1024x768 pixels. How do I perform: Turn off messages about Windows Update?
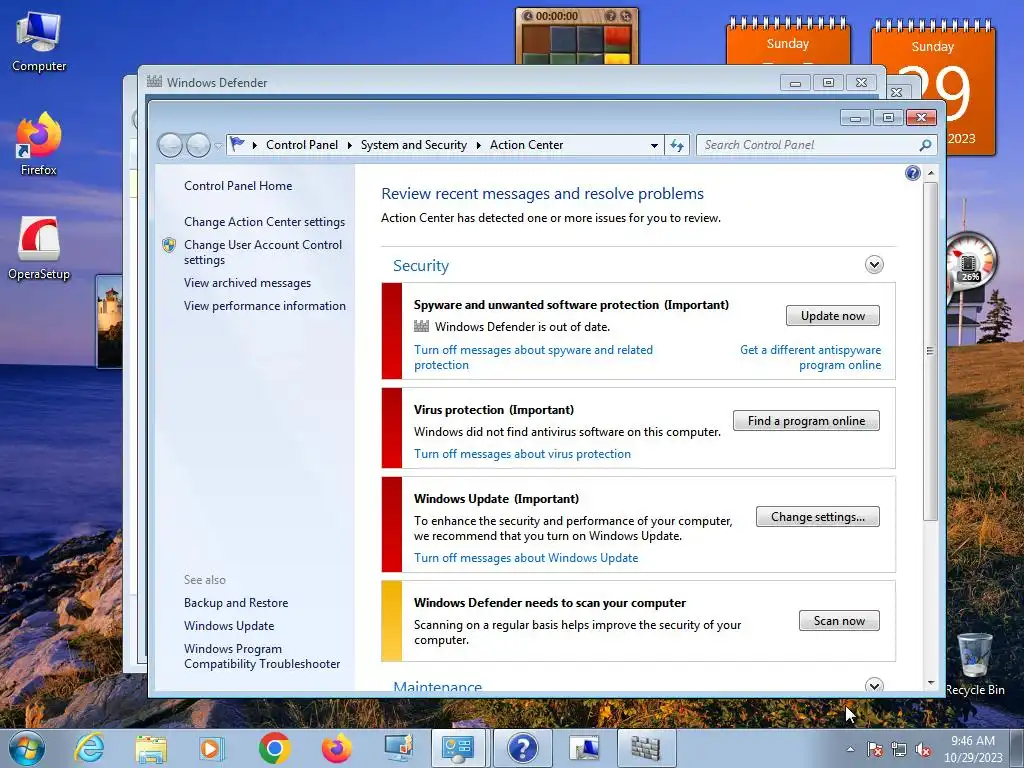click(x=526, y=558)
